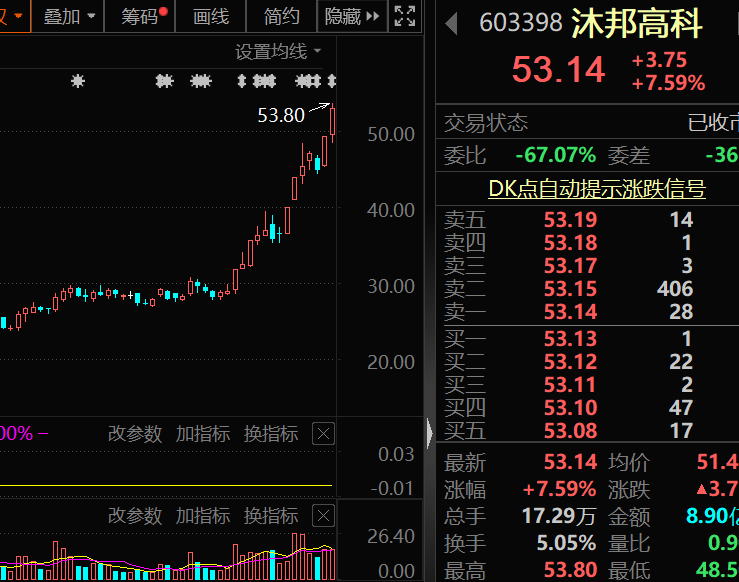Screen dimensions: 739x582
Task: Click 换指标 in the upper indicator panel
Action: click(271, 434)
